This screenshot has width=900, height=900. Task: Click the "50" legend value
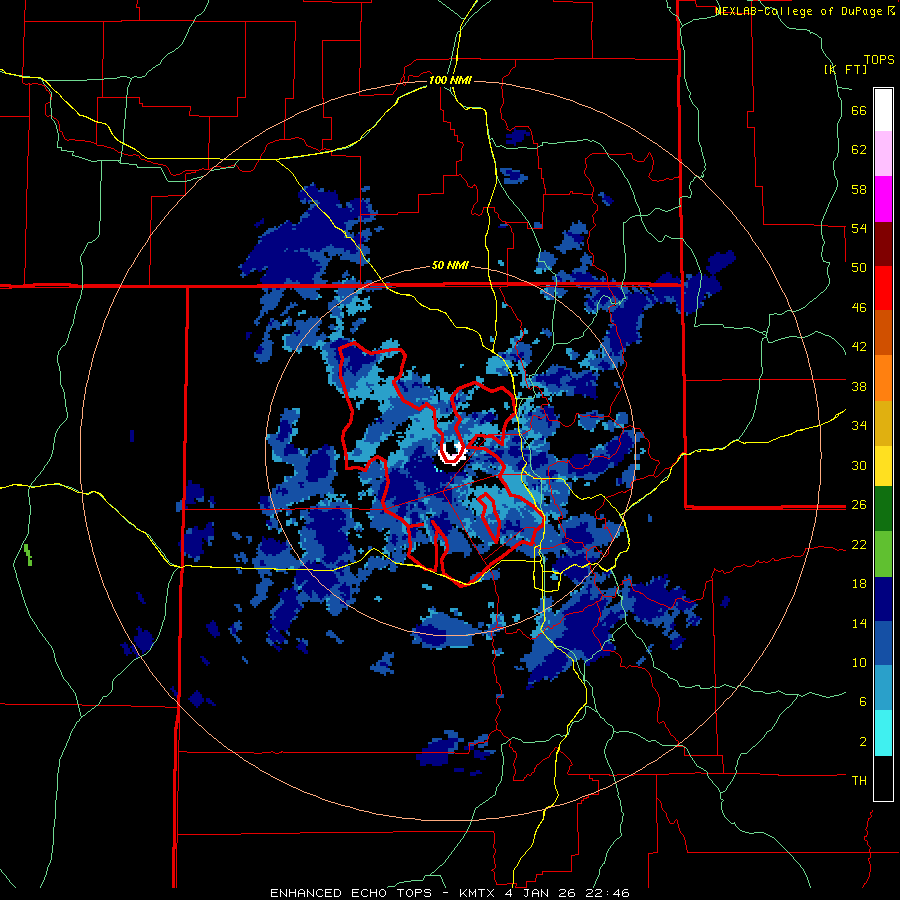[859, 268]
